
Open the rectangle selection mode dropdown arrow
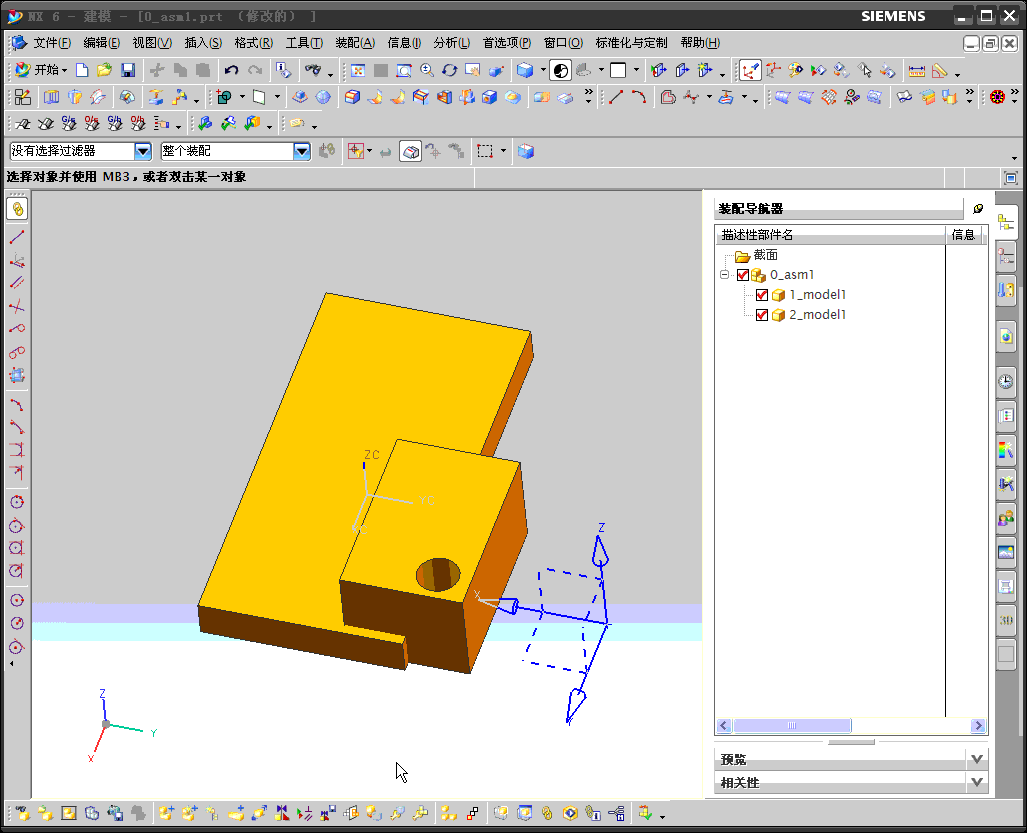[x=503, y=151]
